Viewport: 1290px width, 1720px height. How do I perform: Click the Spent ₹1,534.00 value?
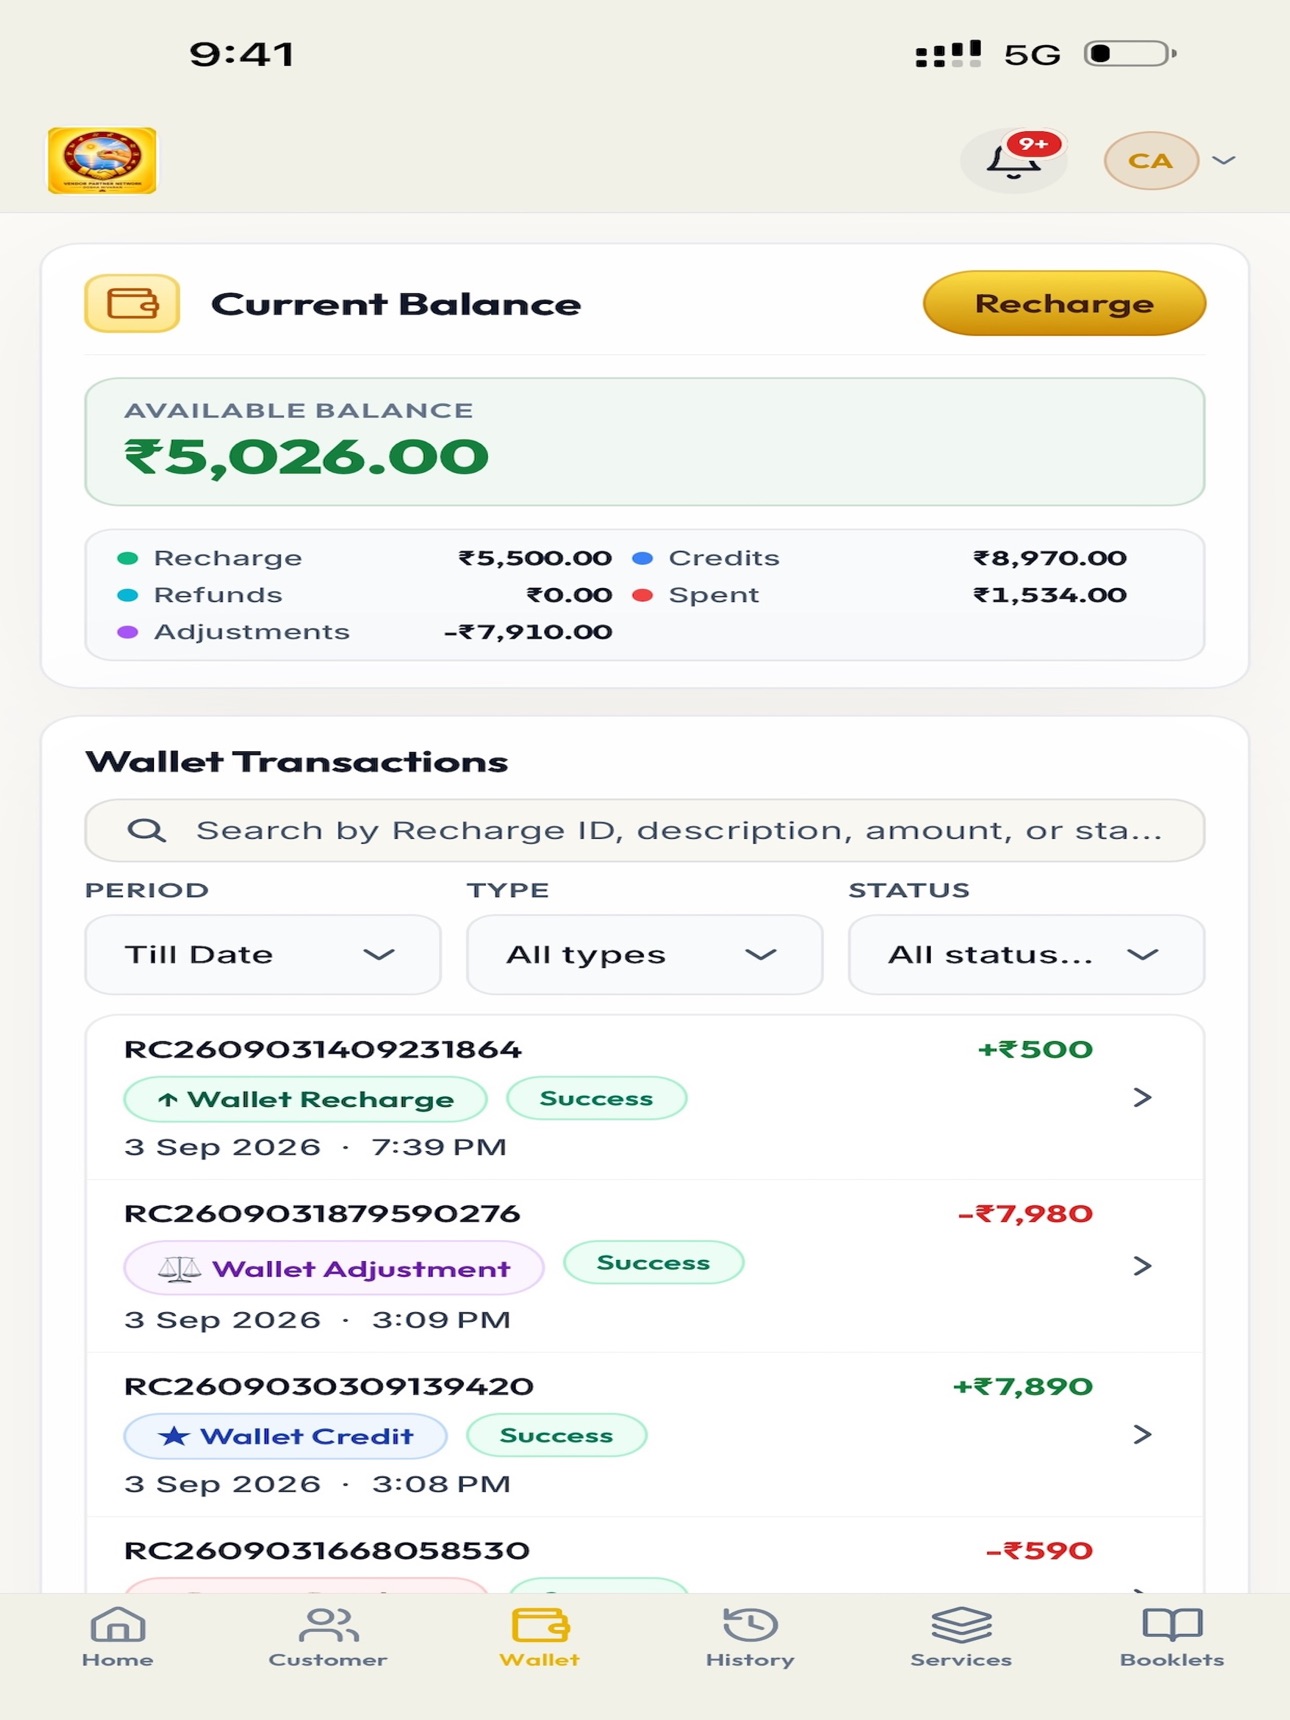point(1050,595)
